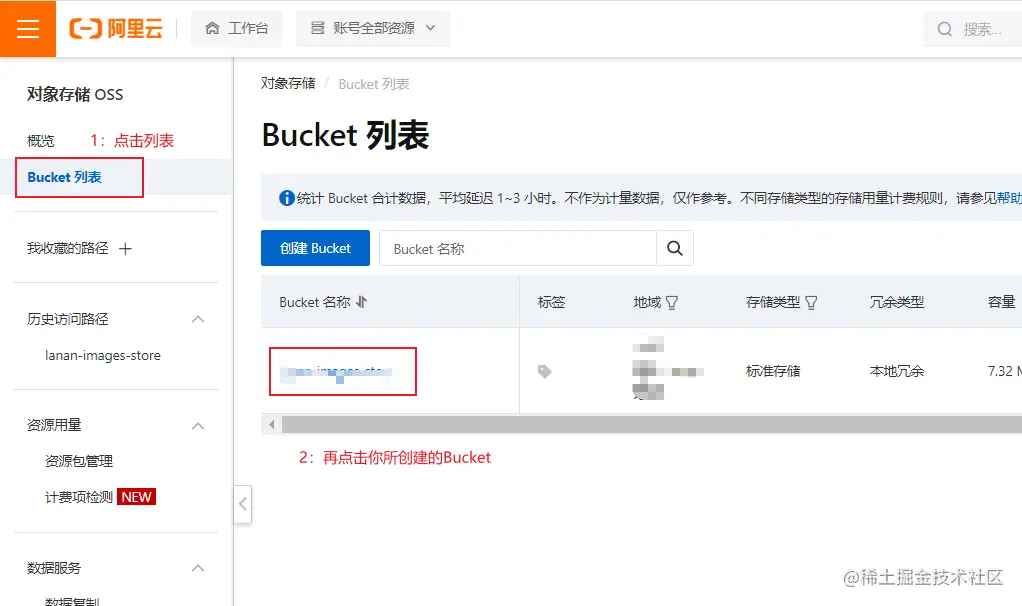Click the Aliyun logo

(116, 29)
